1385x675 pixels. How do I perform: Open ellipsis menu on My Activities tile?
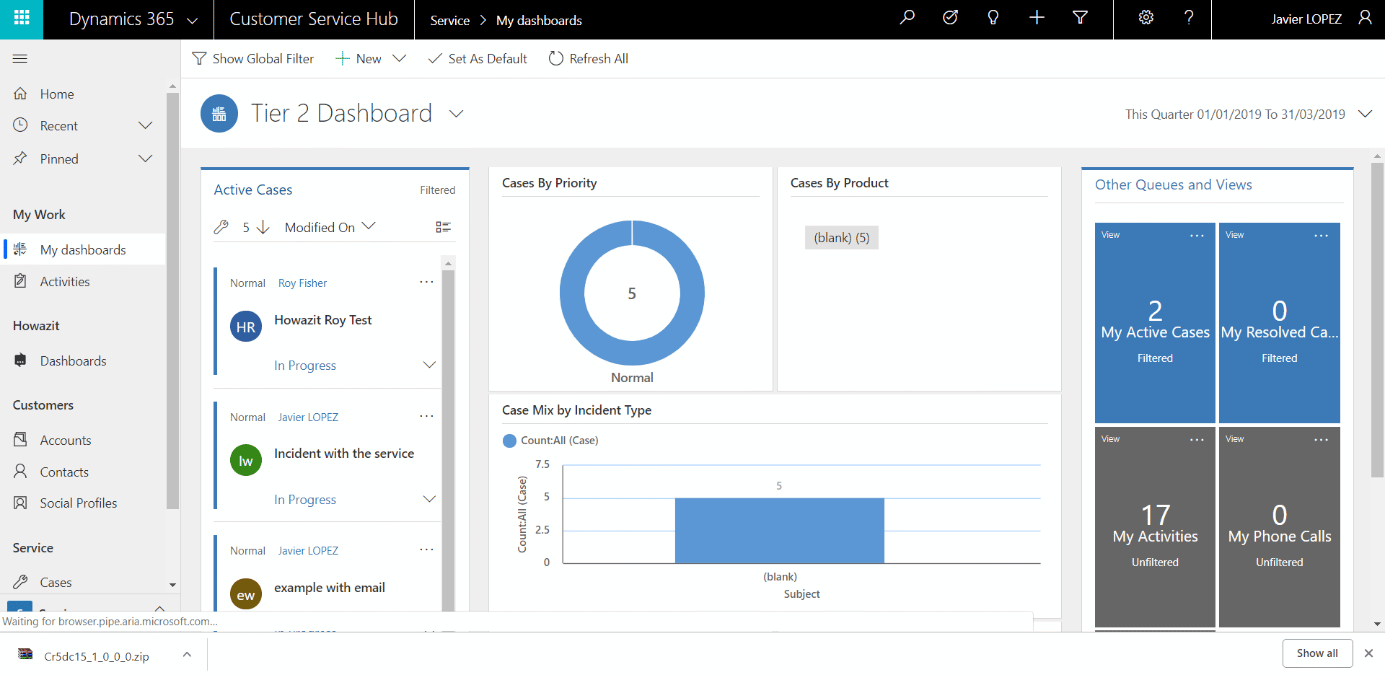(1197, 440)
